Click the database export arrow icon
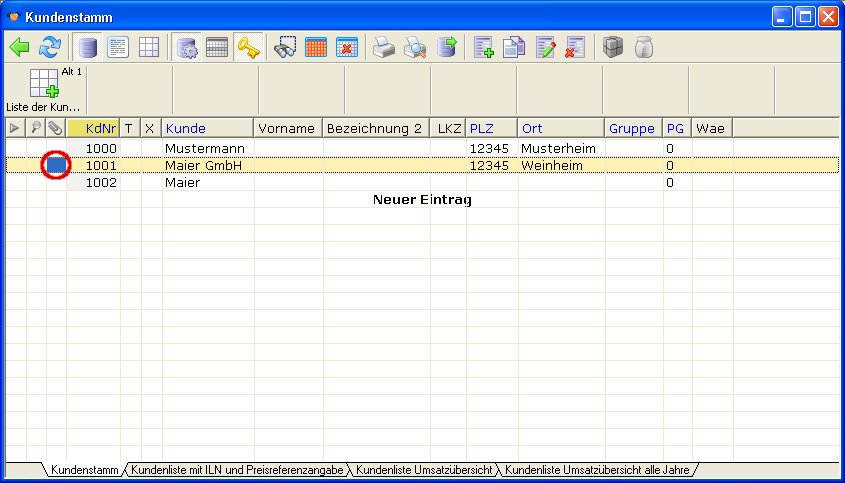This screenshot has height=483, width=845. (446, 47)
